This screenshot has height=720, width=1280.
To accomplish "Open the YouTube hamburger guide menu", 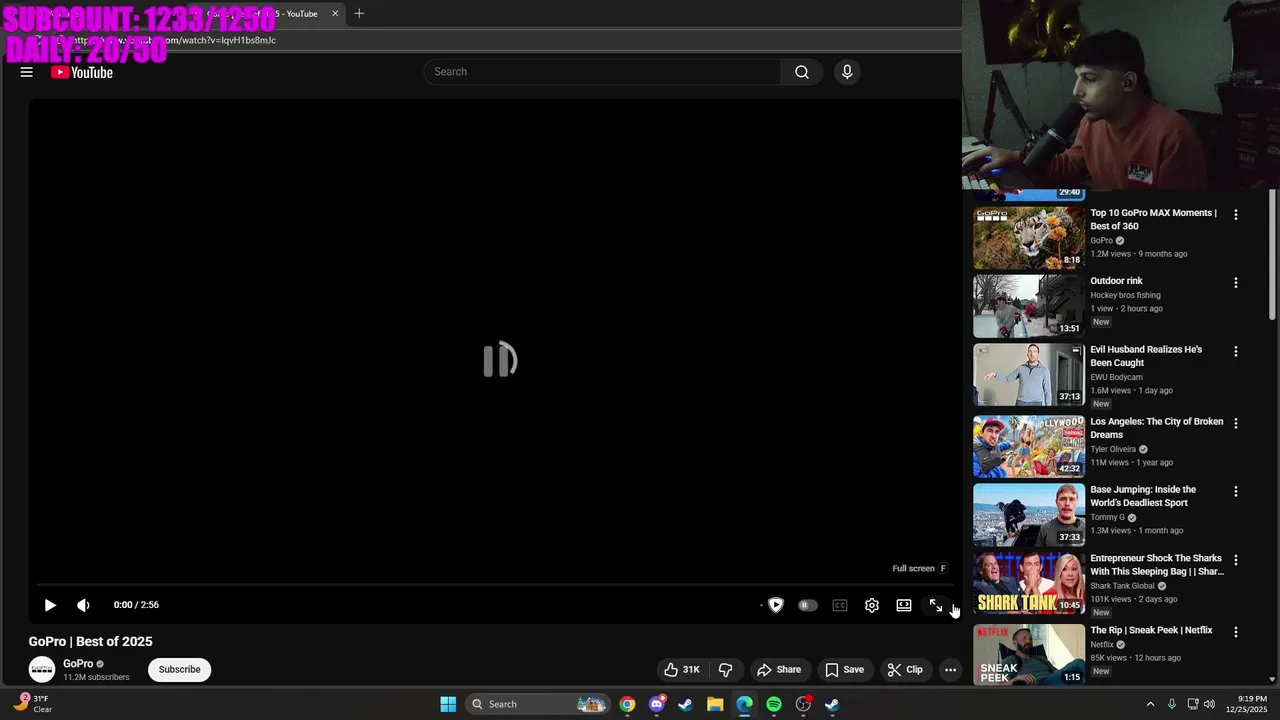I will [x=27, y=72].
